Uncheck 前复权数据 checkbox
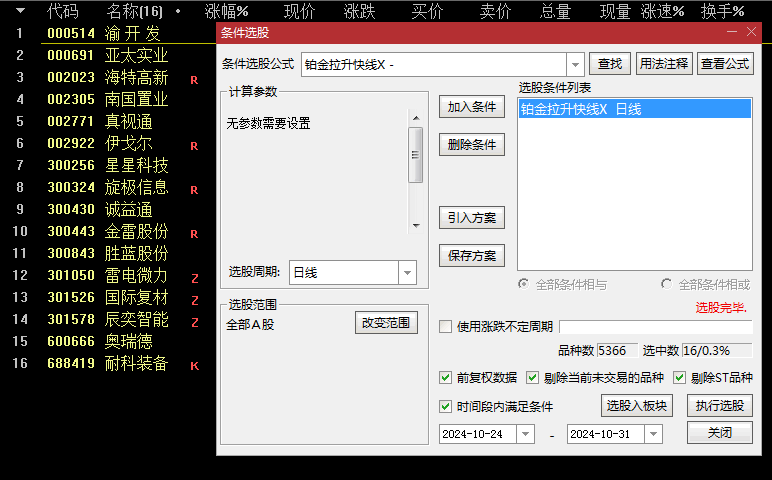Screen dimensions: 772x480 [446, 378]
